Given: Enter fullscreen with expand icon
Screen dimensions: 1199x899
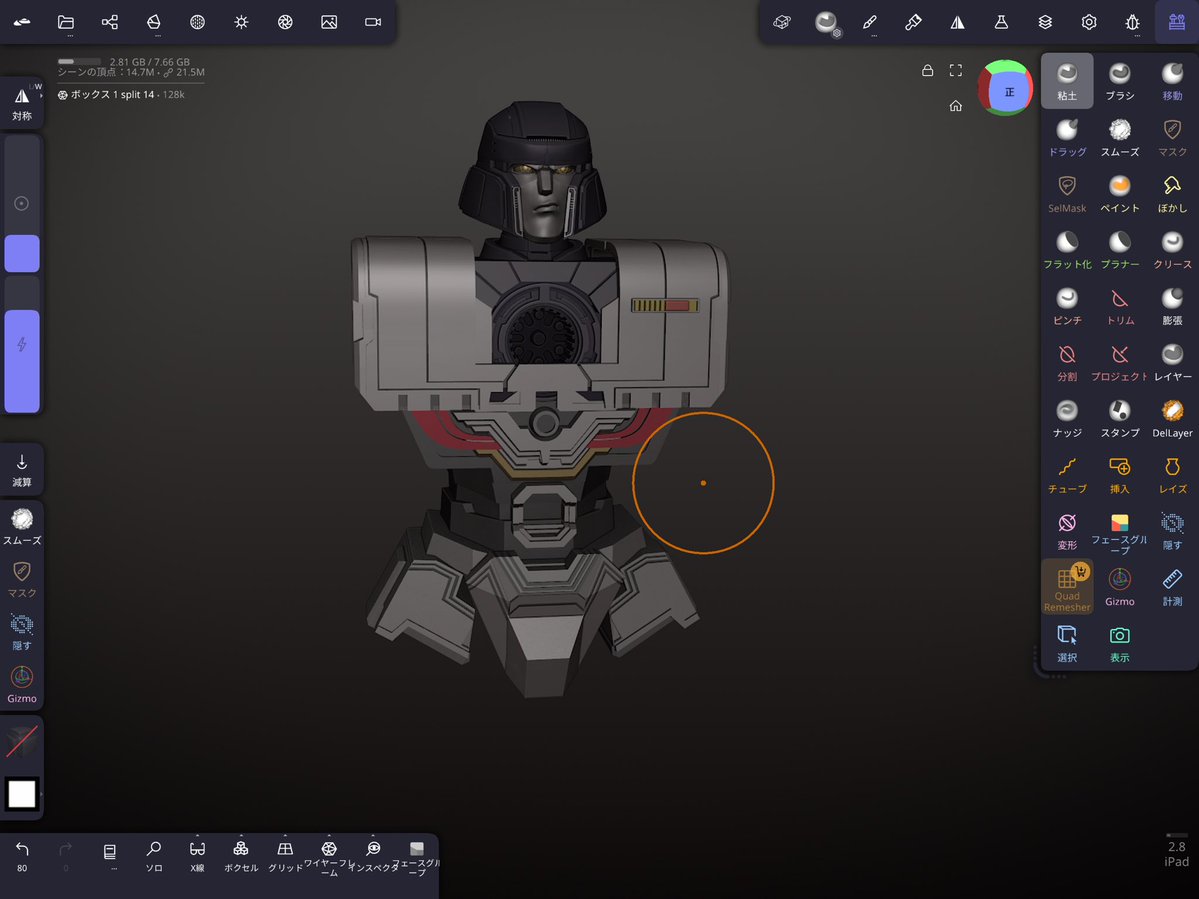Looking at the screenshot, I should [x=956, y=70].
